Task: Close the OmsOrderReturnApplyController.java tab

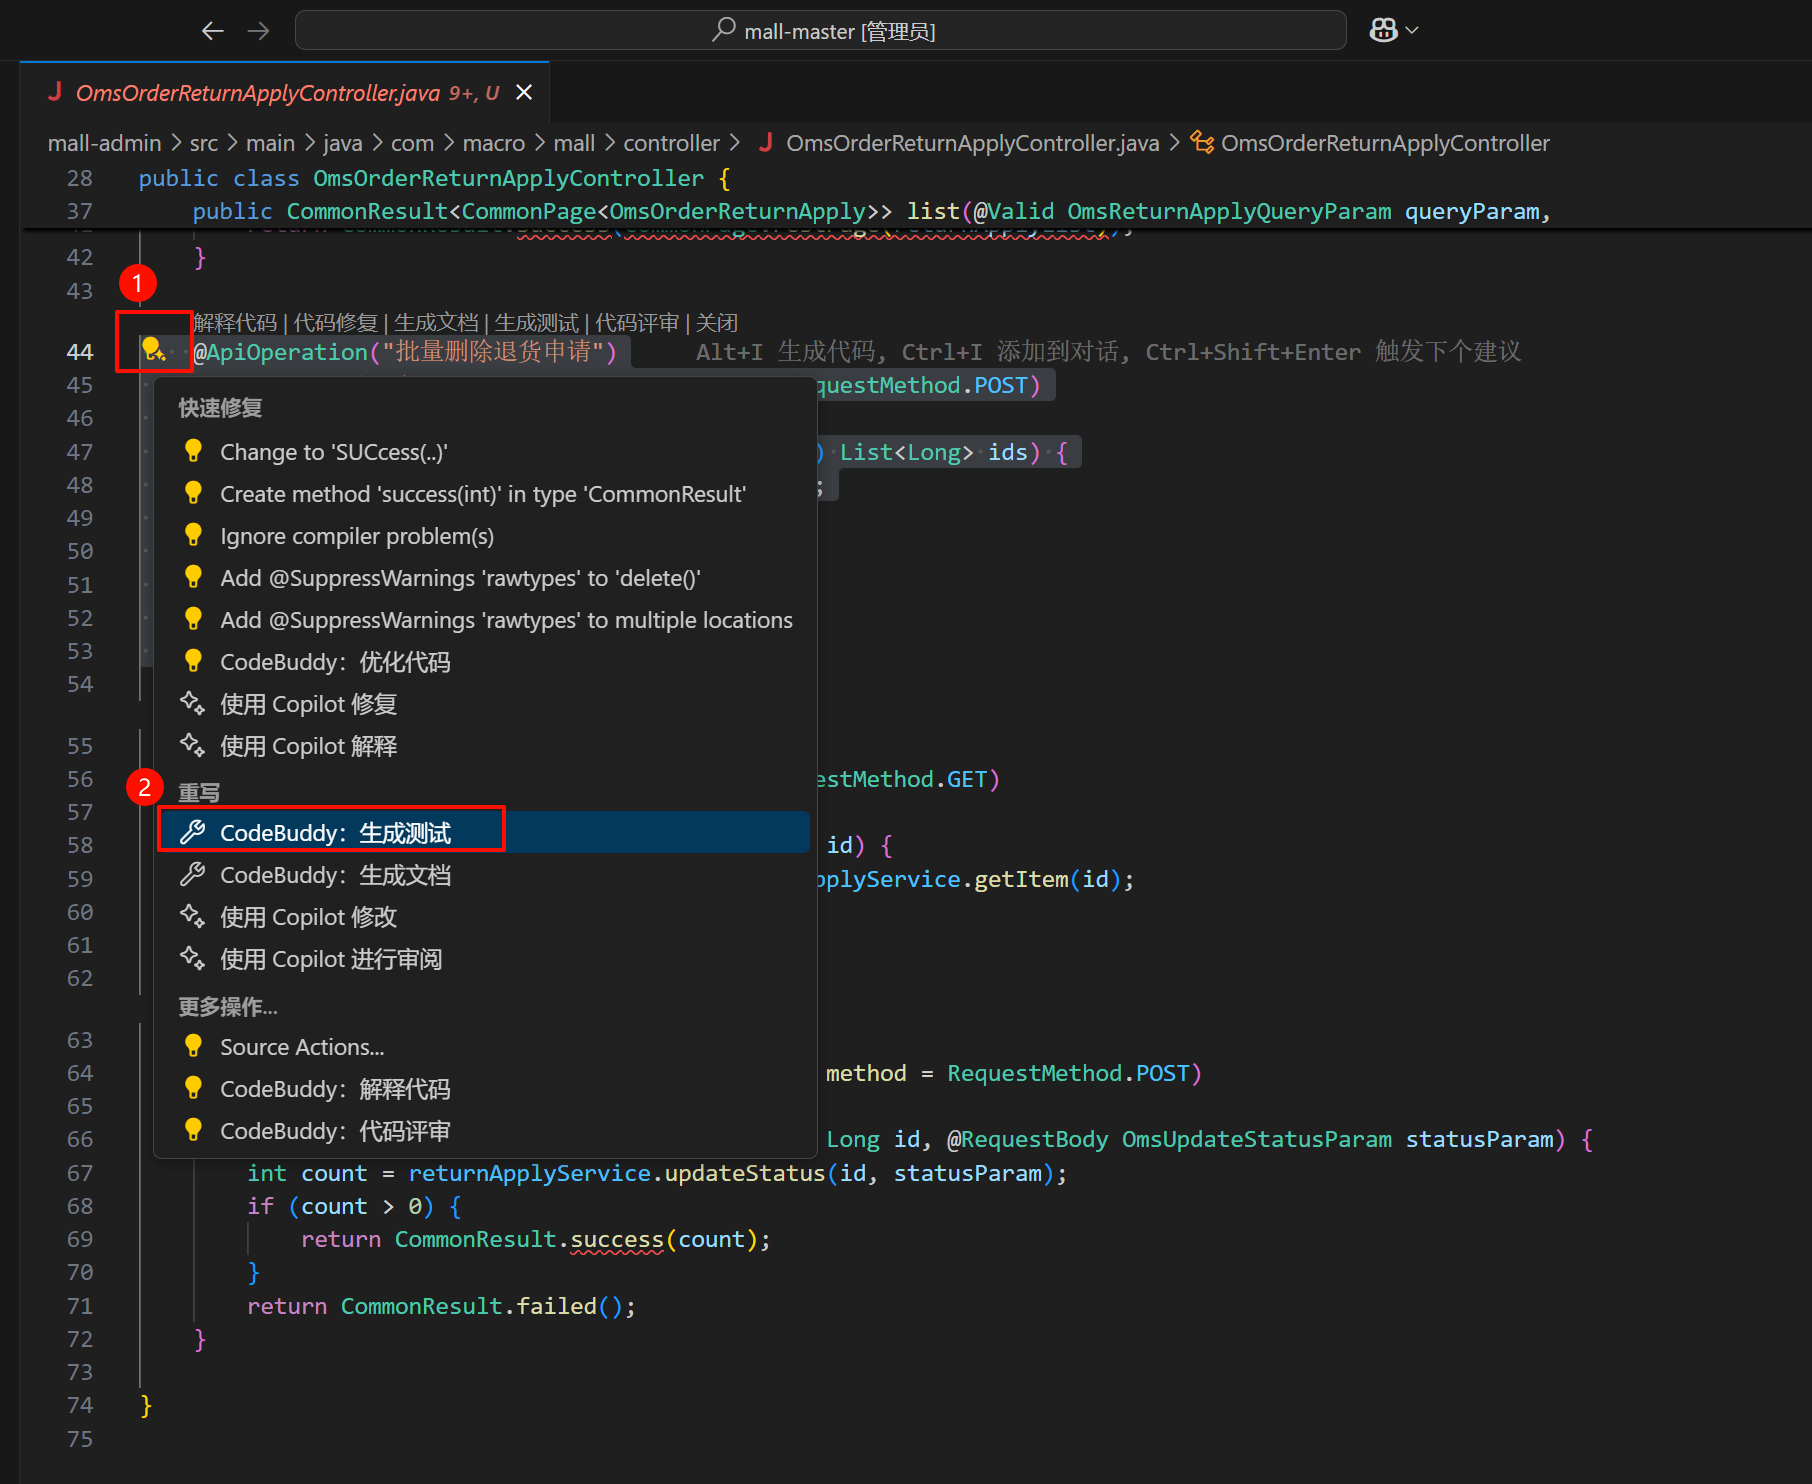Action: point(523,93)
